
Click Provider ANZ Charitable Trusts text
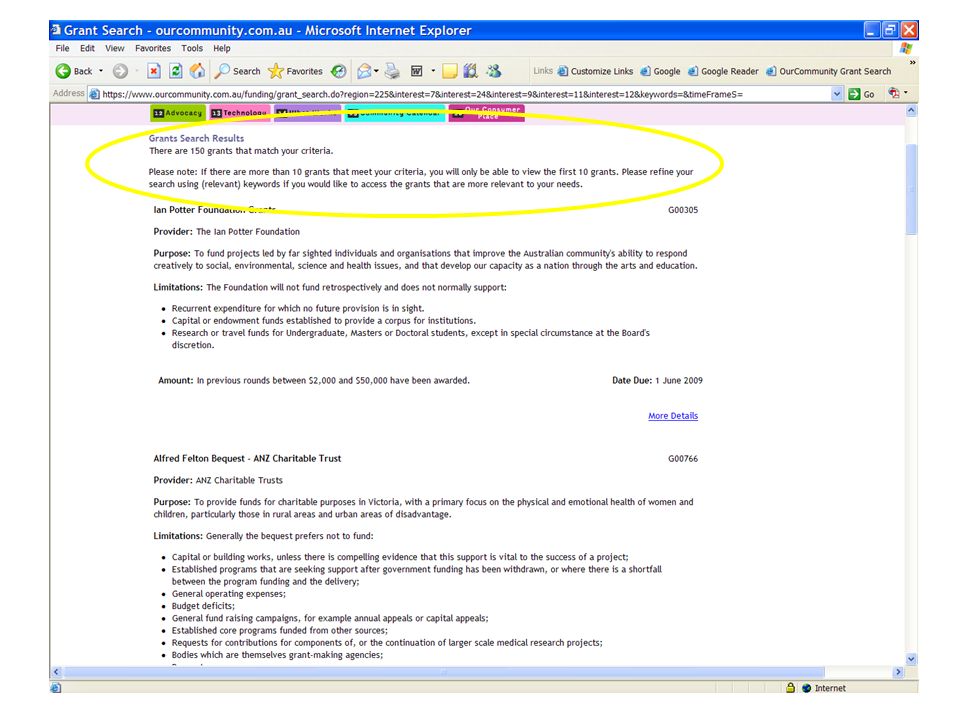(218, 481)
